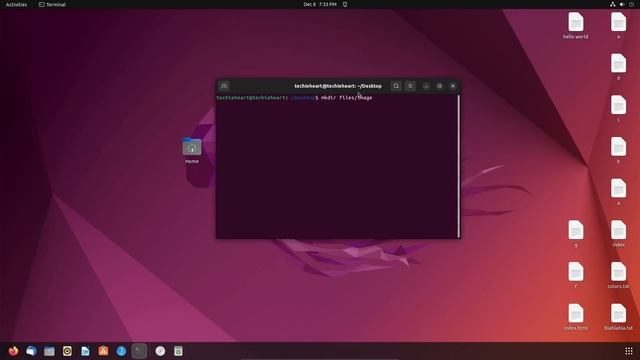
Task: Open the Terminal app menu in top bar
Action: [x=52, y=4]
